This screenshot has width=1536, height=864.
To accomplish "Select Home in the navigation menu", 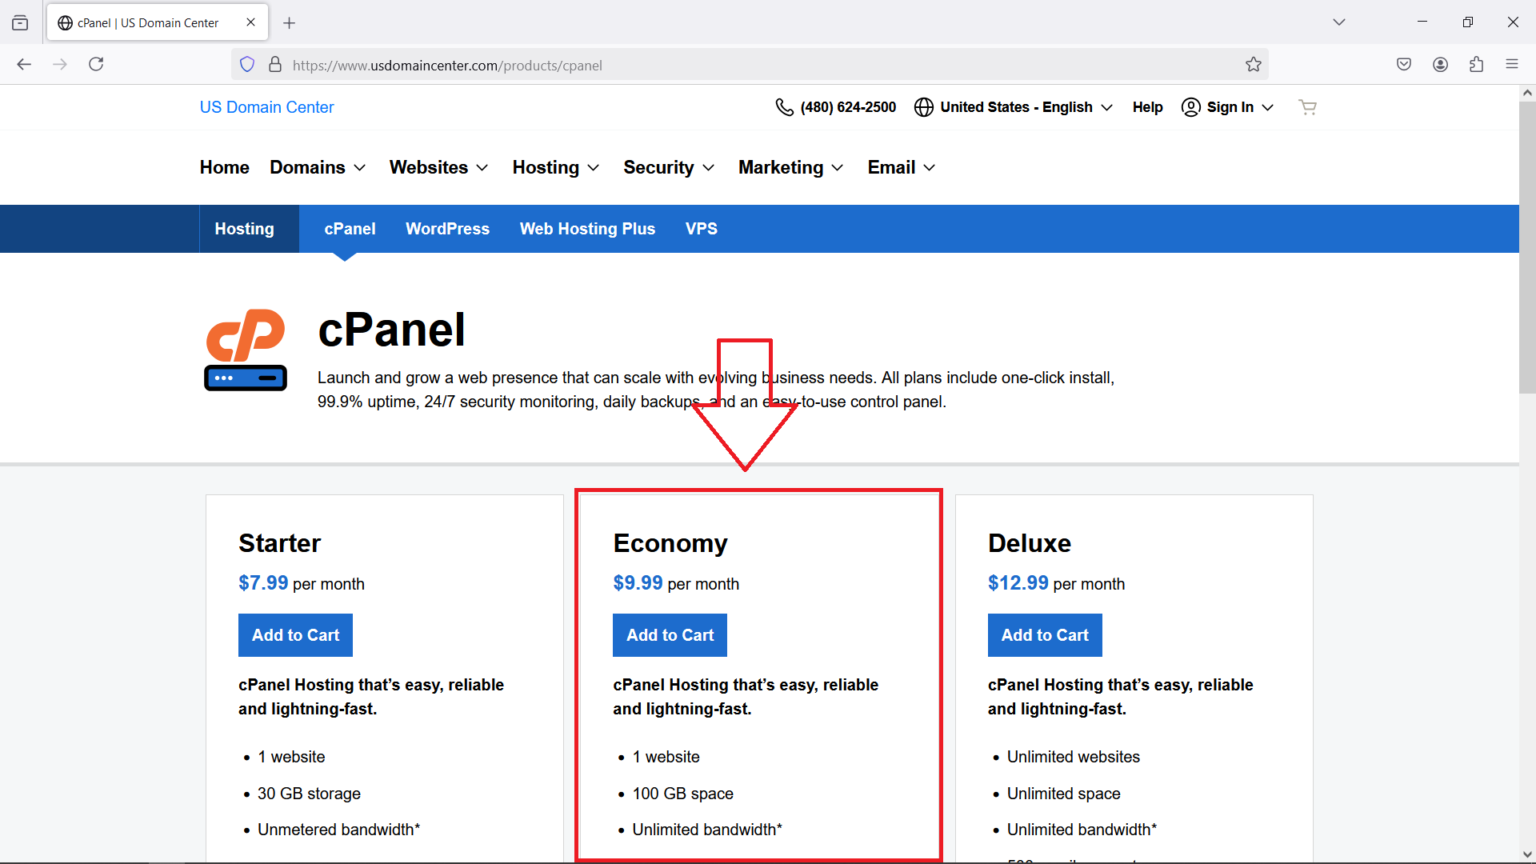I will click(x=224, y=167).
